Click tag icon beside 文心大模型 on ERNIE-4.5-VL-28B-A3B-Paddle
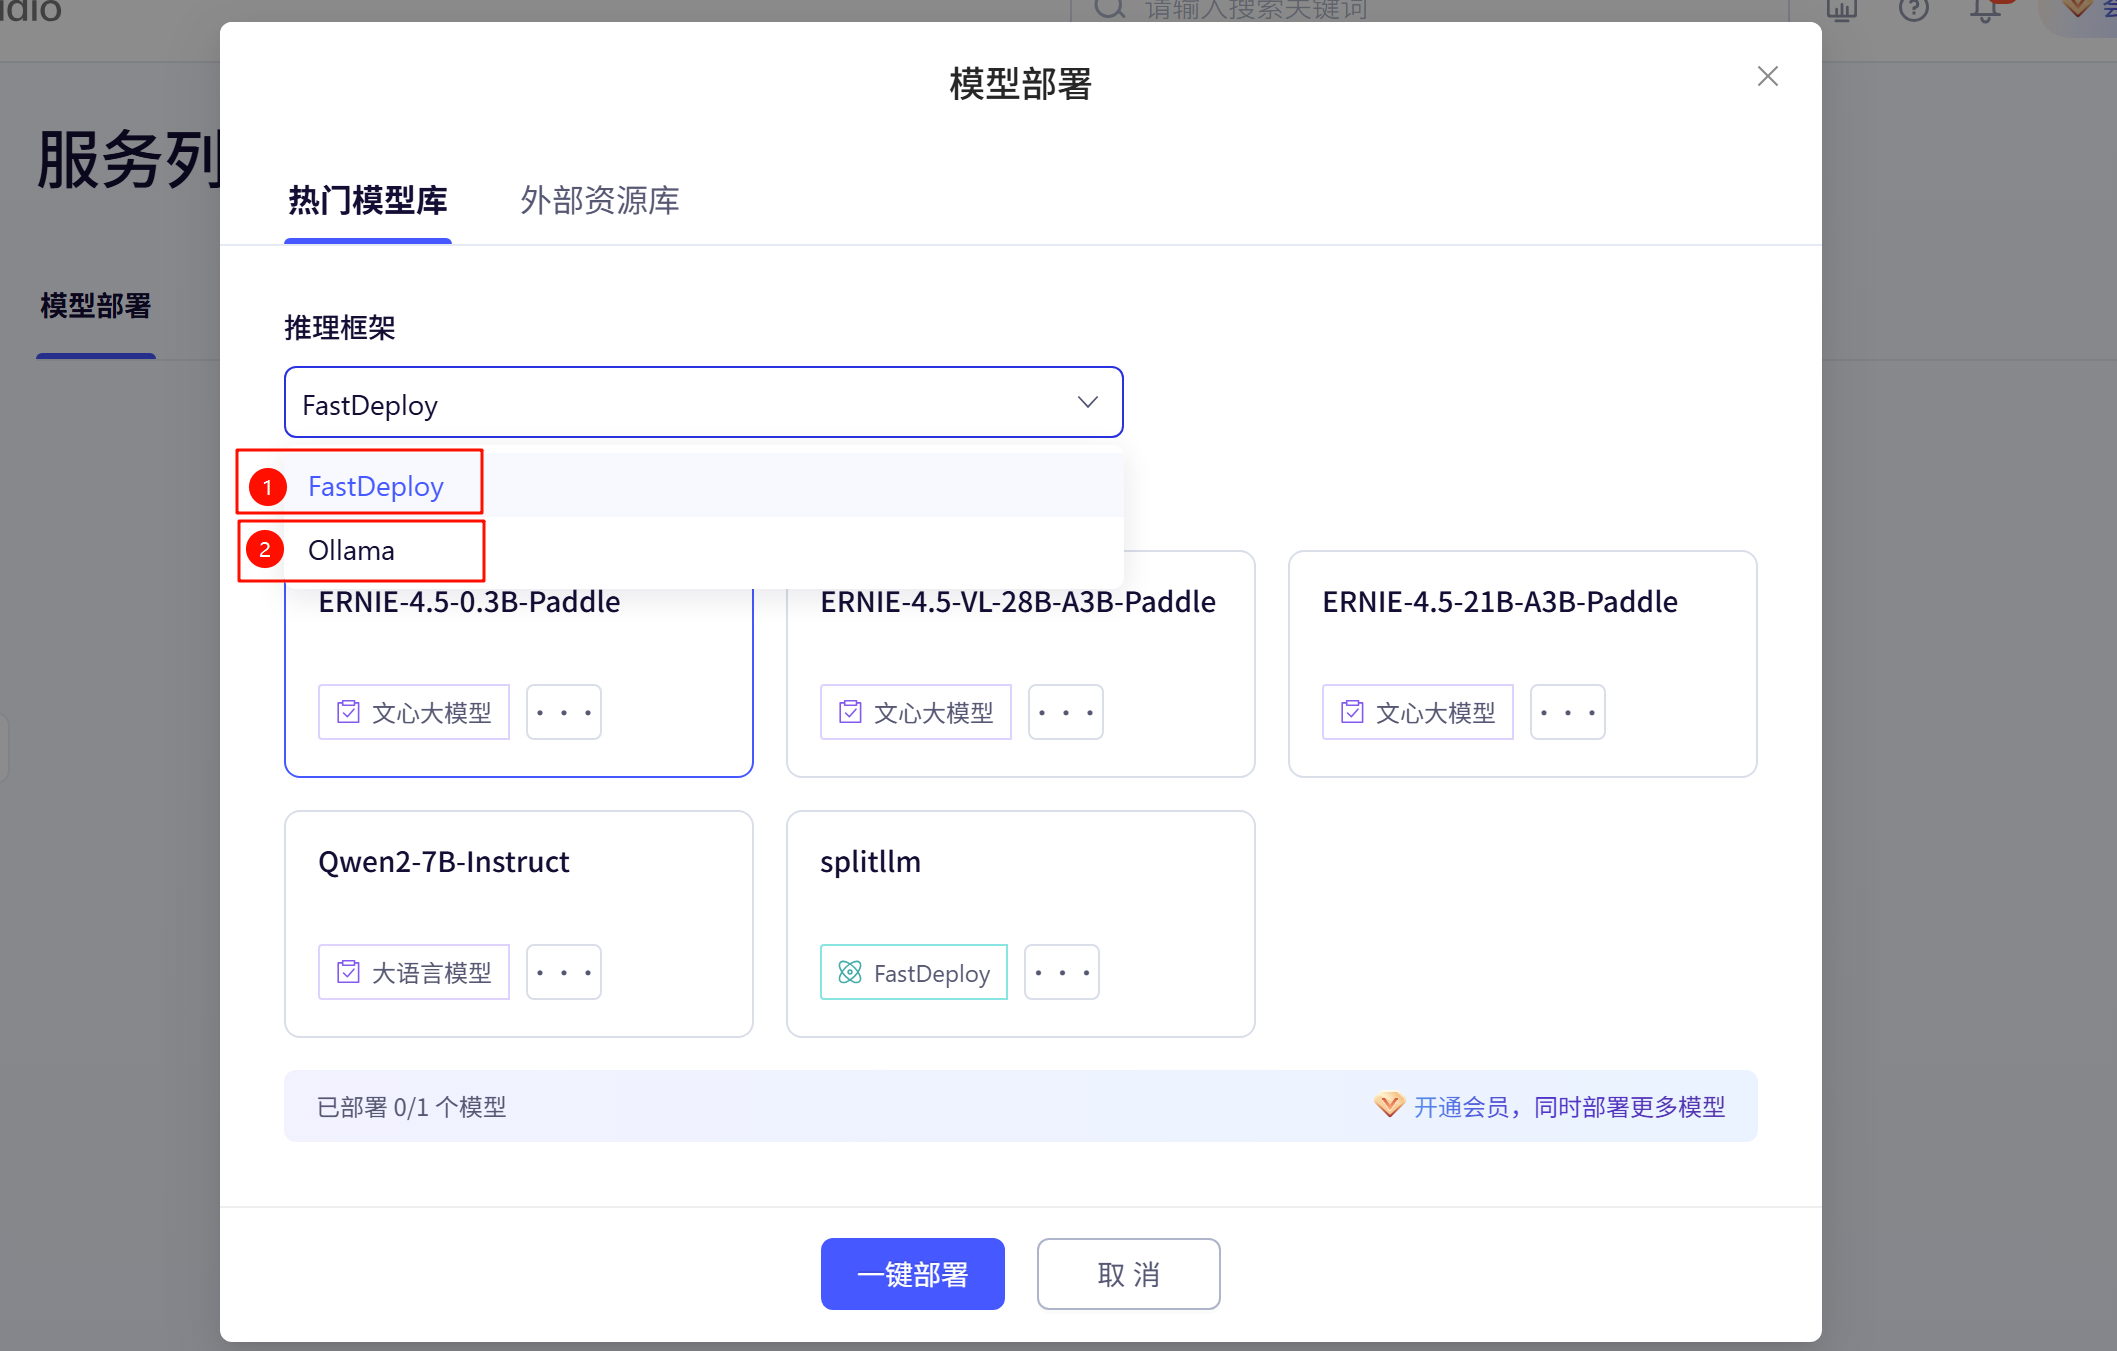2117x1351 pixels. coord(850,712)
